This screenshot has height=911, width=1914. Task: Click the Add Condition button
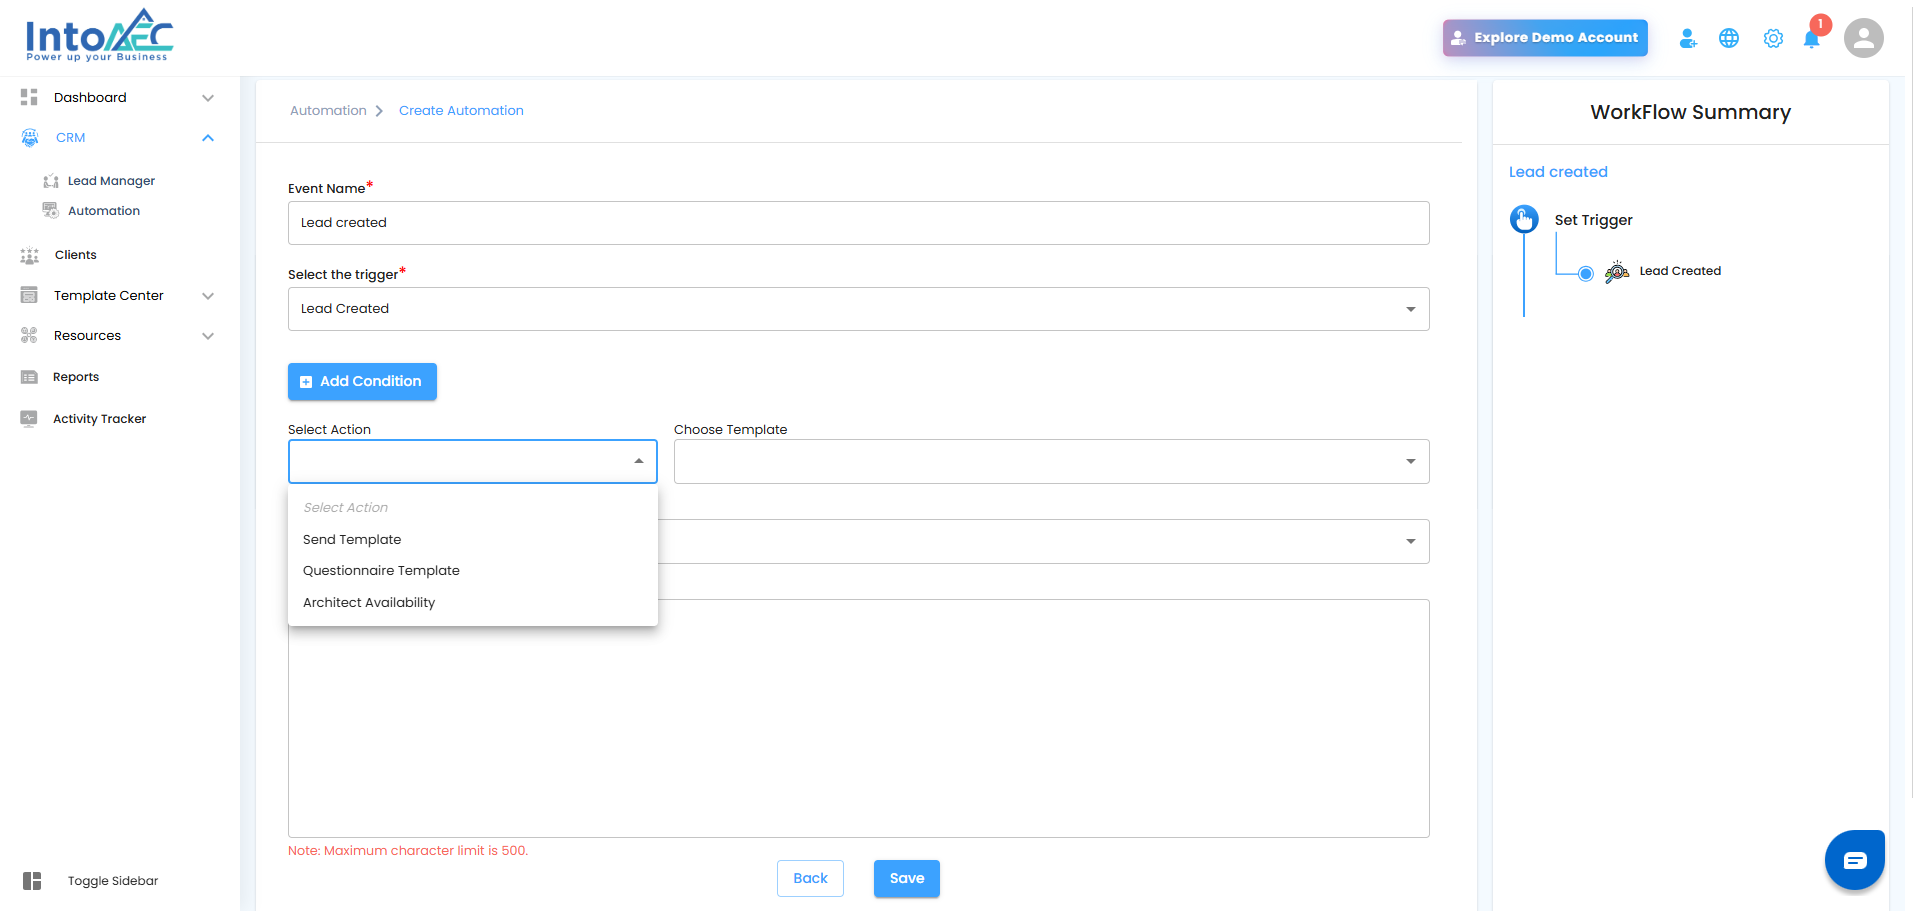click(x=362, y=381)
